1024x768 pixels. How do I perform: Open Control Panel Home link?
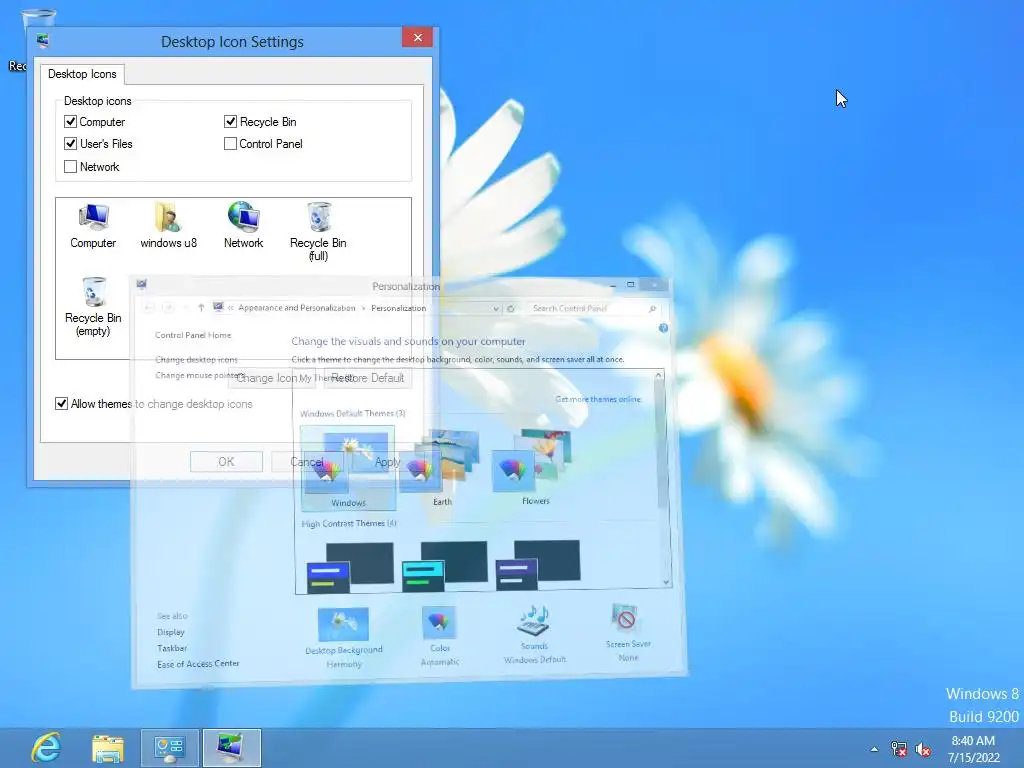pyautogui.click(x=193, y=335)
